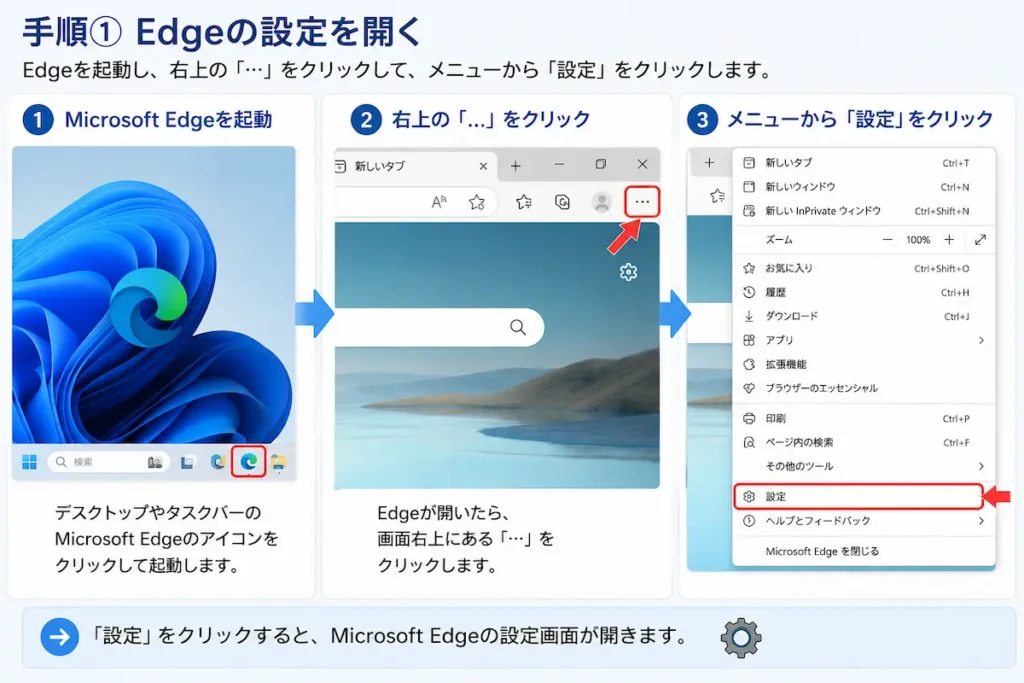Screen dimensions: 1024x683
Task: Click the Read aloud 'A' icon
Action: click(439, 202)
